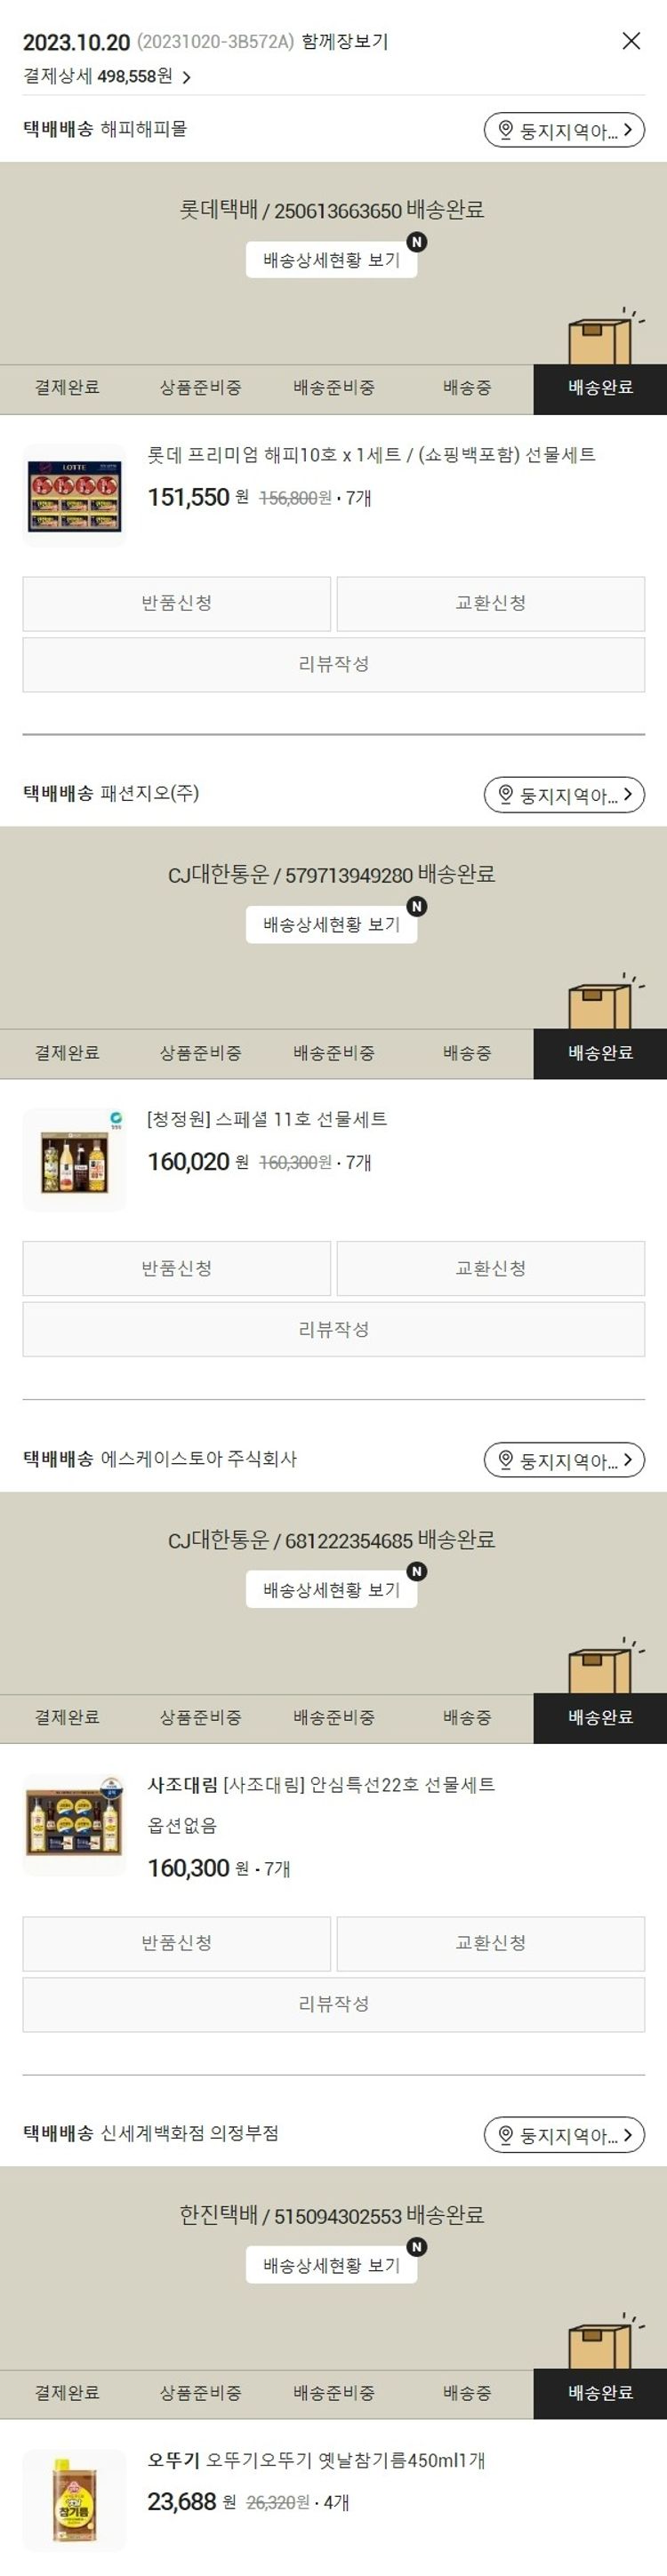Expand payment details 결제상세 498,558원 chevron
Image resolution: width=667 pixels, height=2576 pixels.
187,77
